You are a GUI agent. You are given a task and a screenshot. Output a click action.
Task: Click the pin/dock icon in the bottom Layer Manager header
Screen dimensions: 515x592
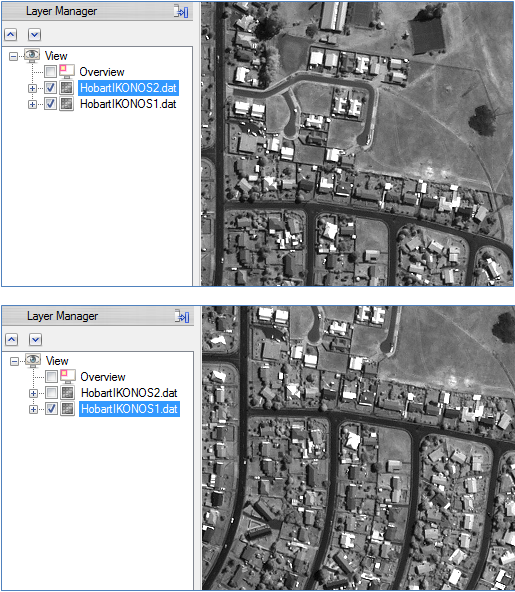pos(182,316)
